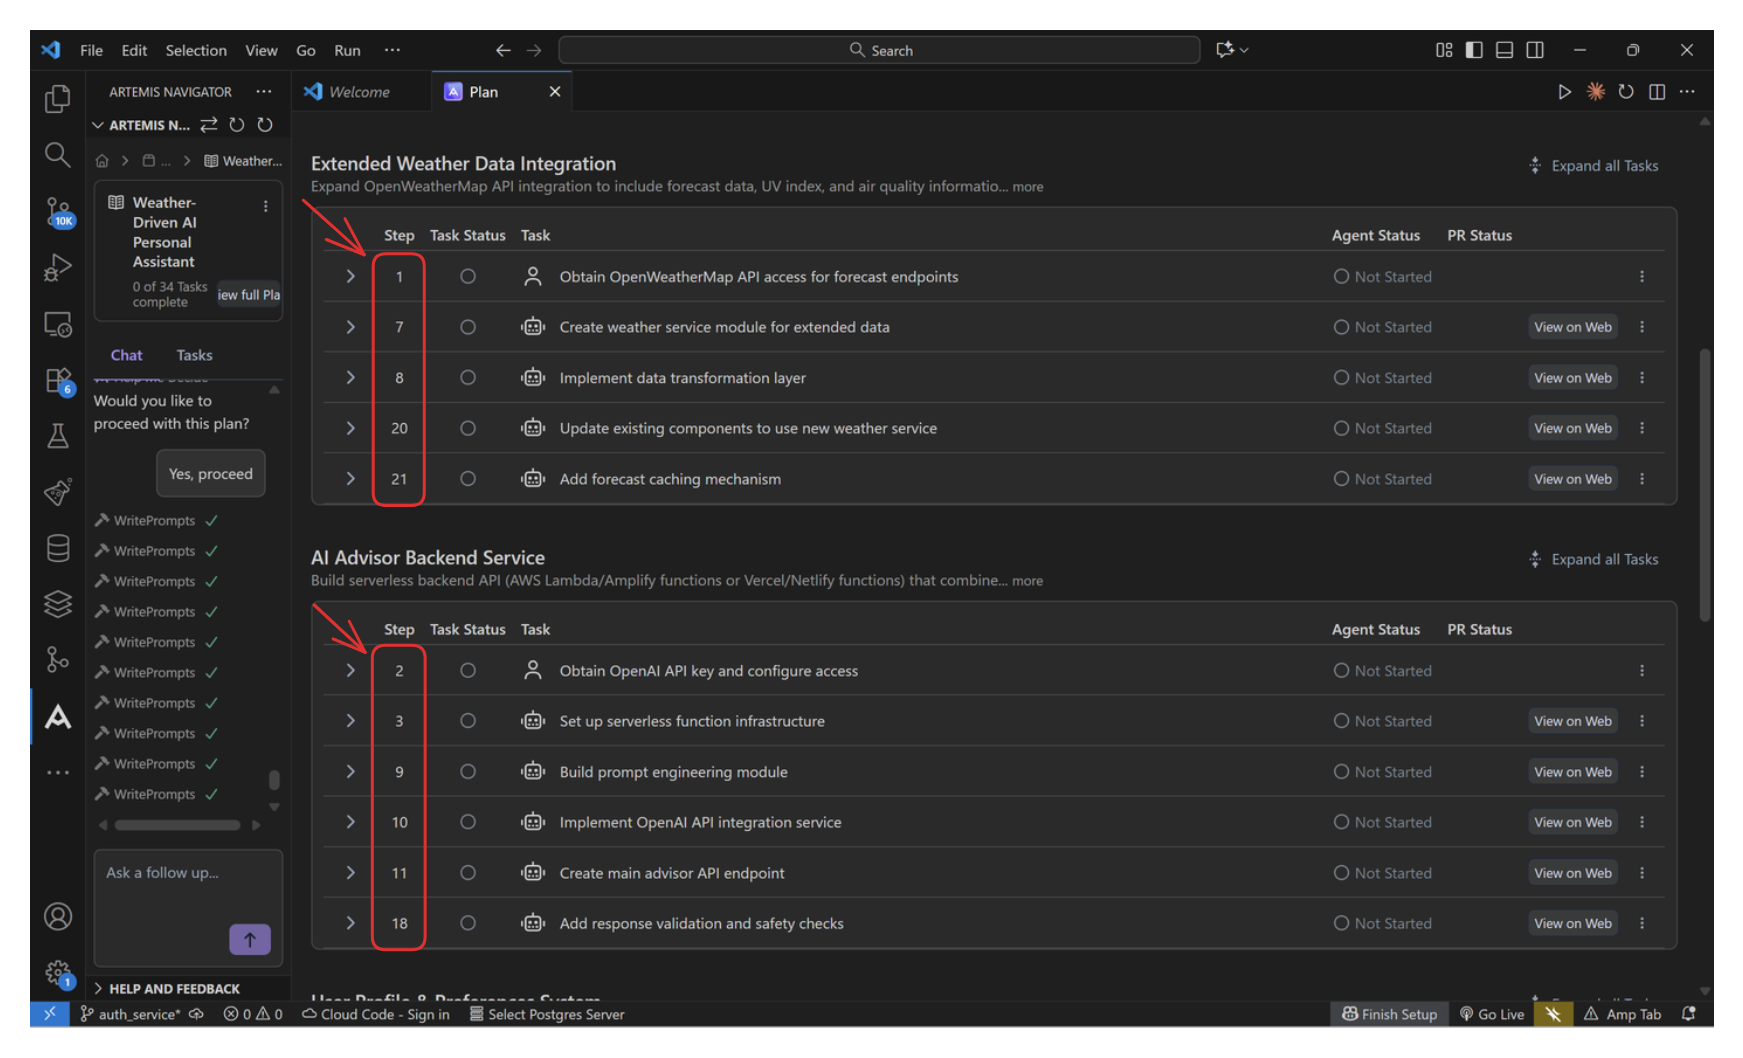The width and height of the screenshot is (1743, 1058).
Task: Toggle task status circle for step 21
Action: tap(467, 479)
